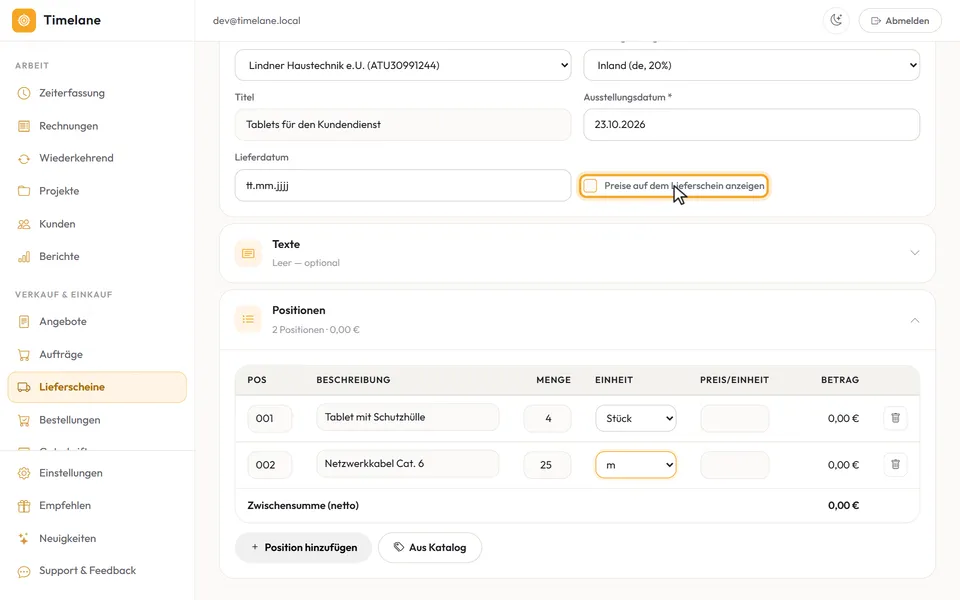960x600 pixels.
Task: Click description field 'Tablet mit Schutzhülle'
Action: pyautogui.click(x=408, y=417)
